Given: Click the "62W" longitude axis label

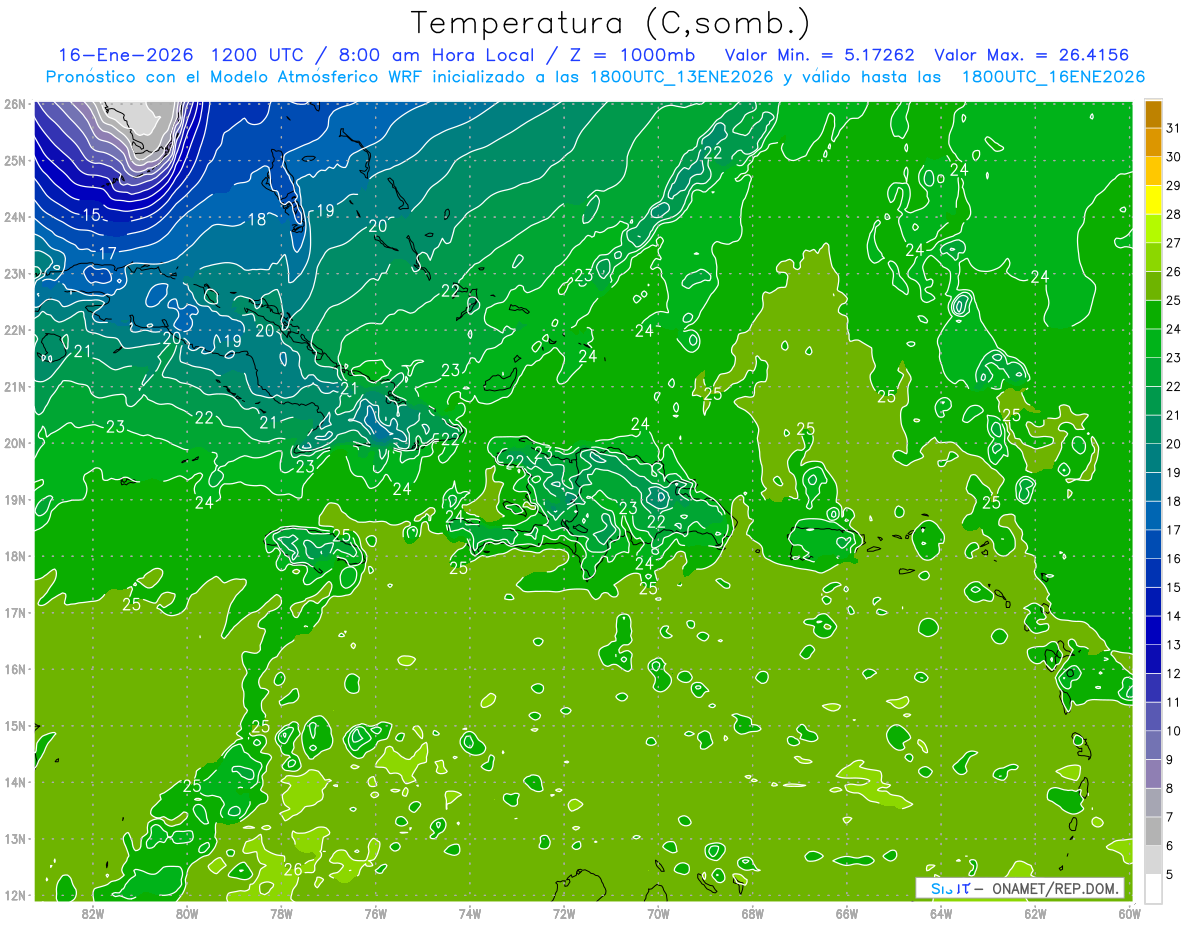Looking at the screenshot, I should coord(1035,913).
